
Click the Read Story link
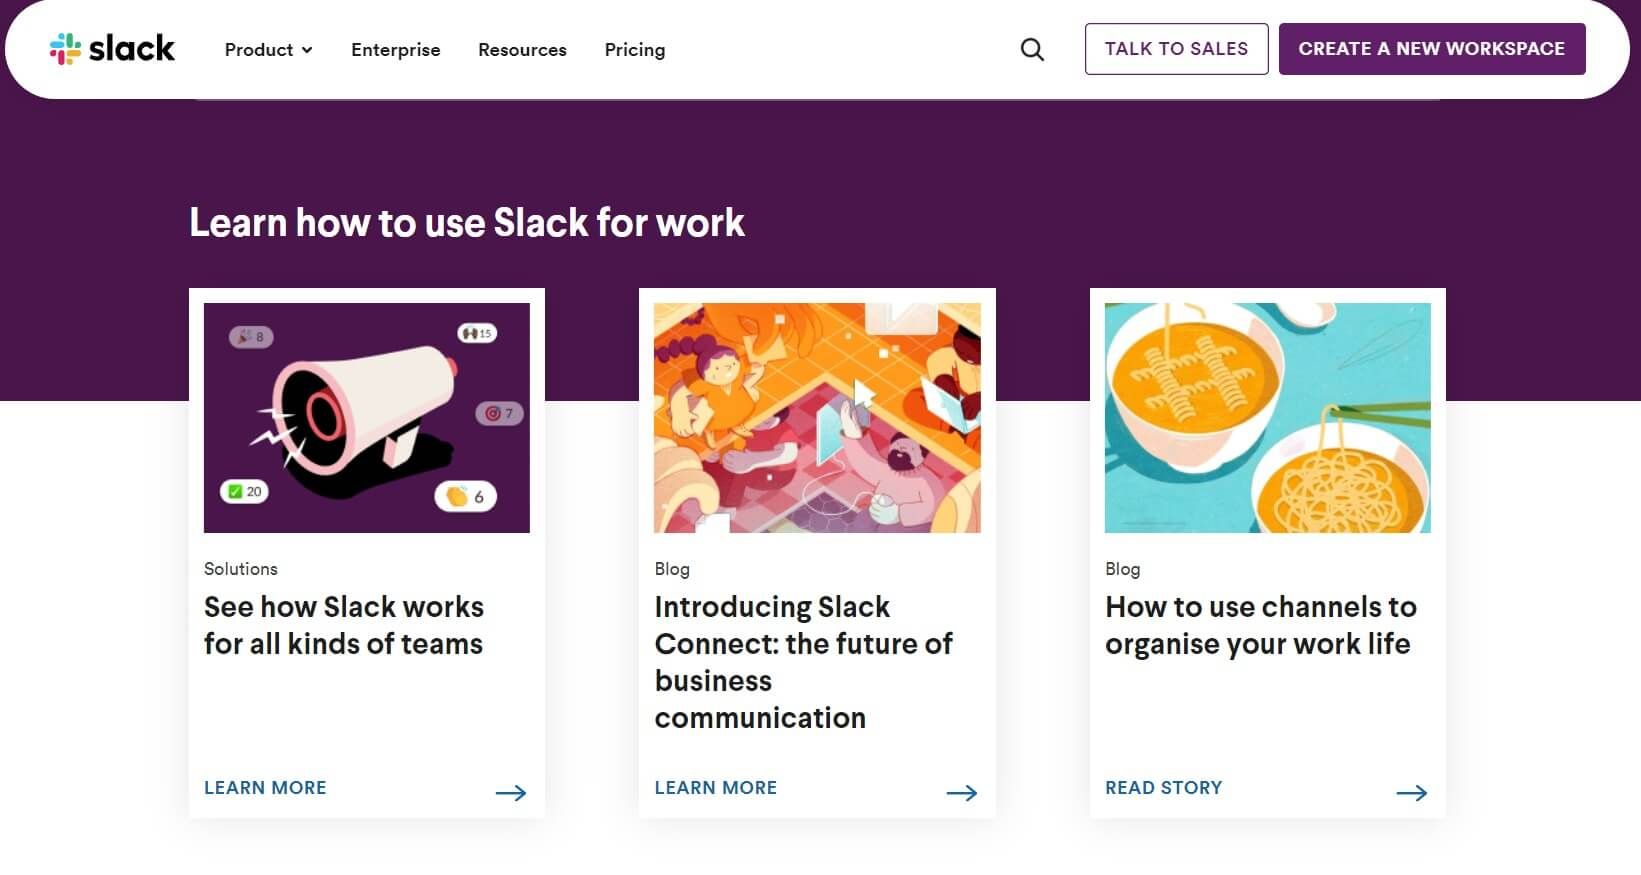[x=1163, y=788]
